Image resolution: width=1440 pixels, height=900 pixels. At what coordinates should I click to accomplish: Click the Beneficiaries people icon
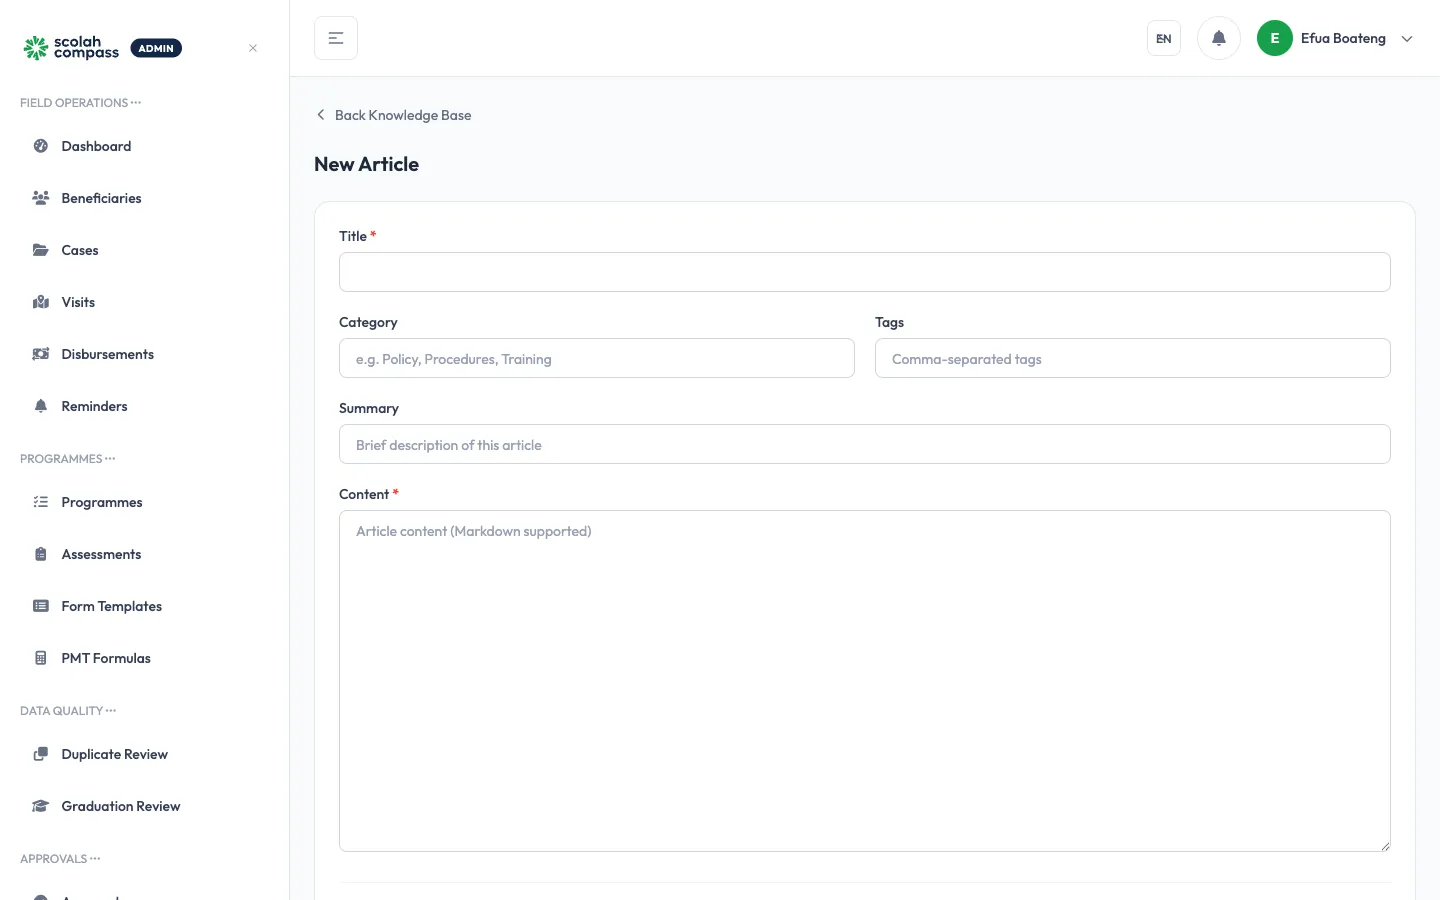(x=41, y=198)
